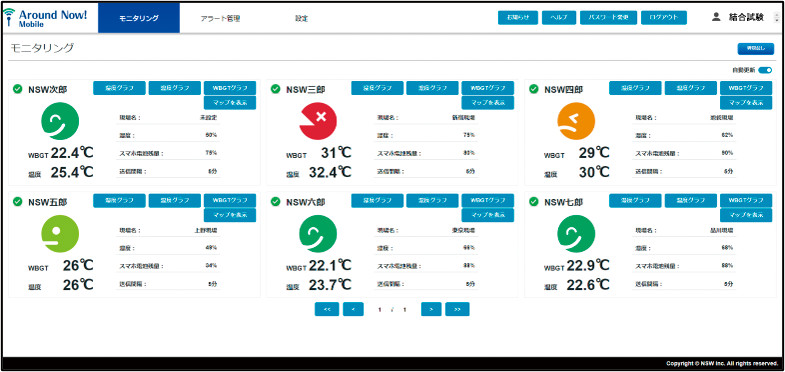Click the temperature value 23.7℃
Viewport: 785px width, 372px height.
tap(330, 285)
